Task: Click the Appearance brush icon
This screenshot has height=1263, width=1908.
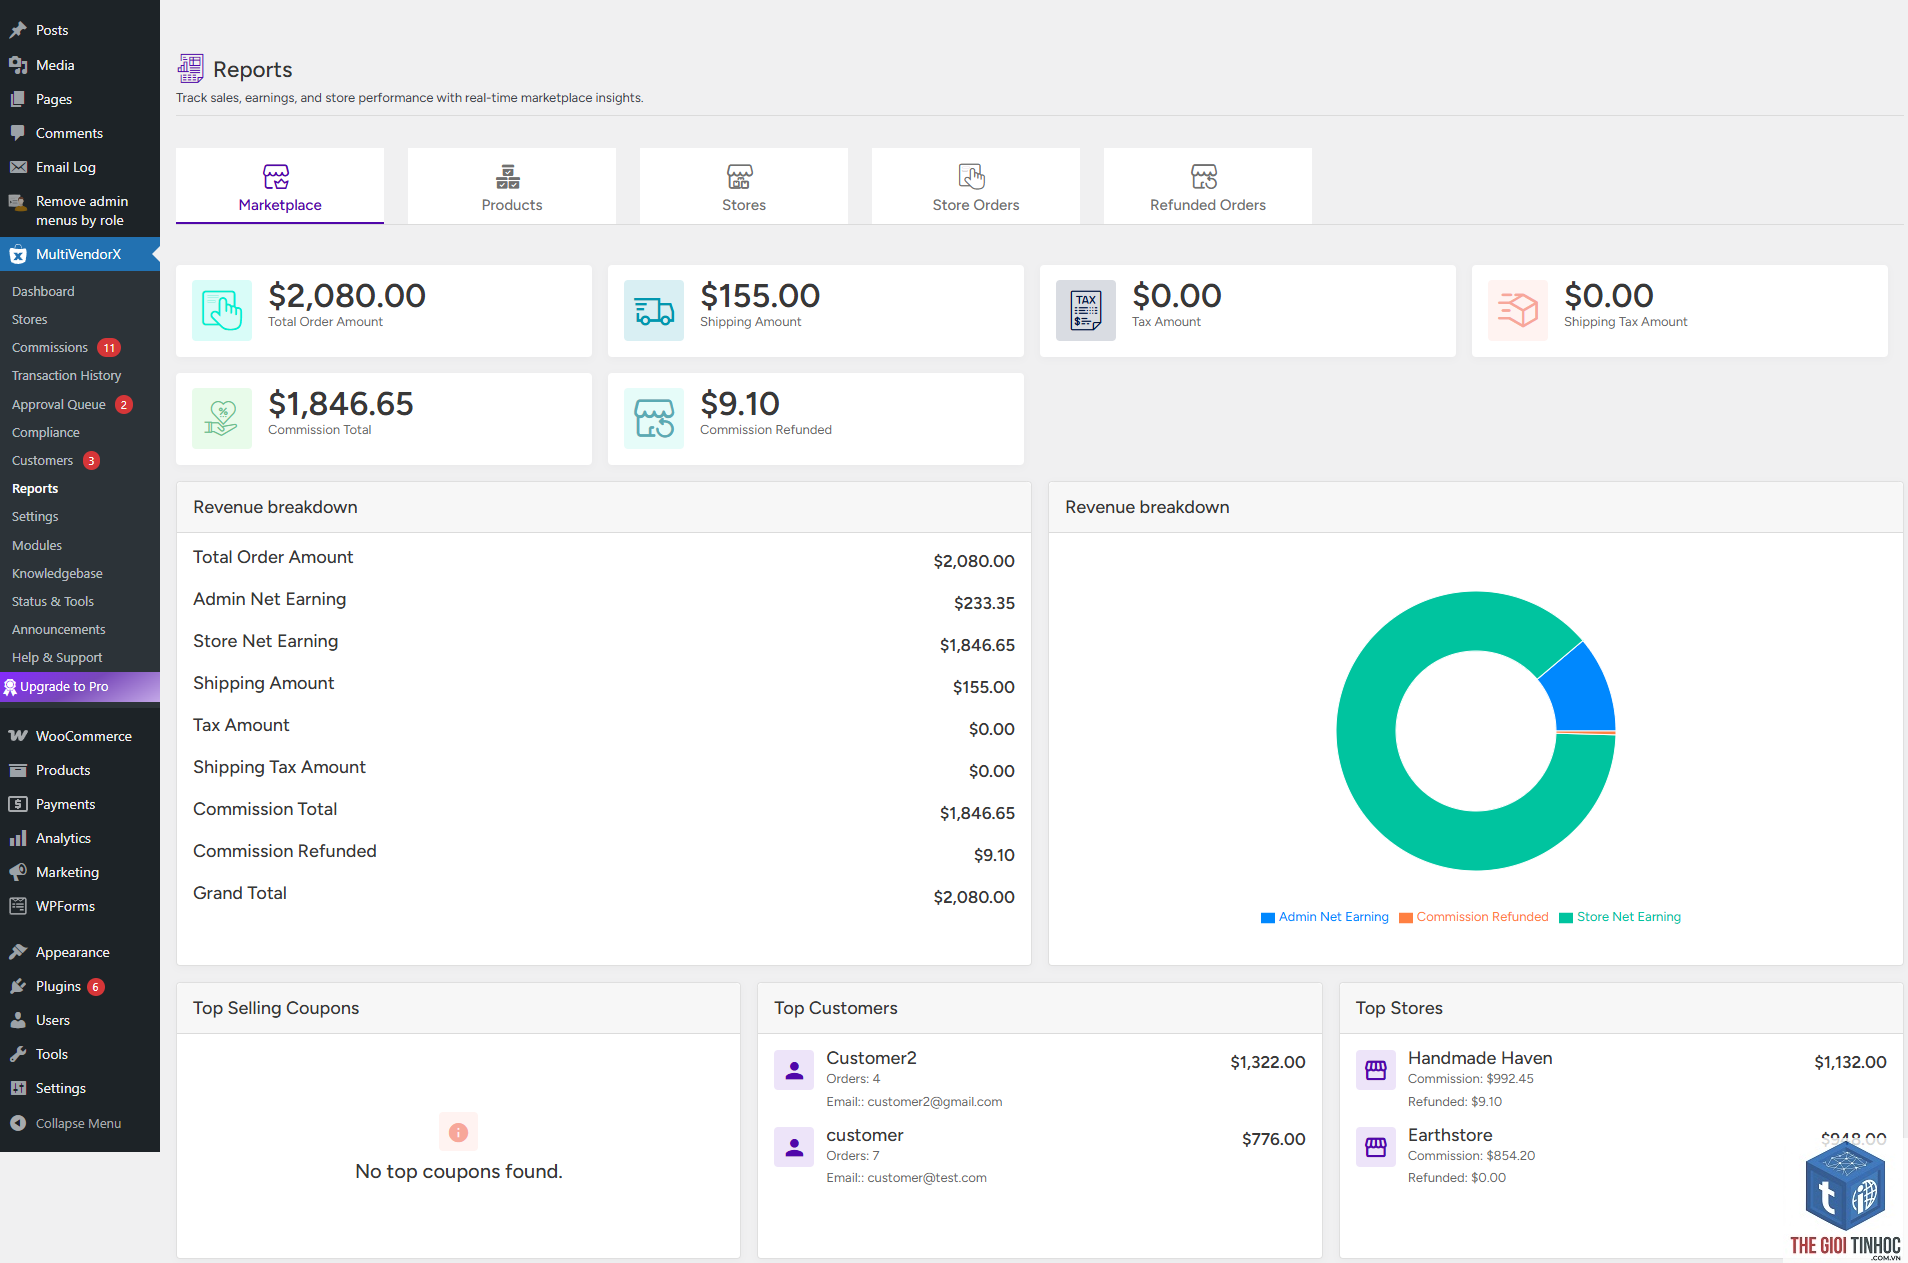Action: click(18, 952)
